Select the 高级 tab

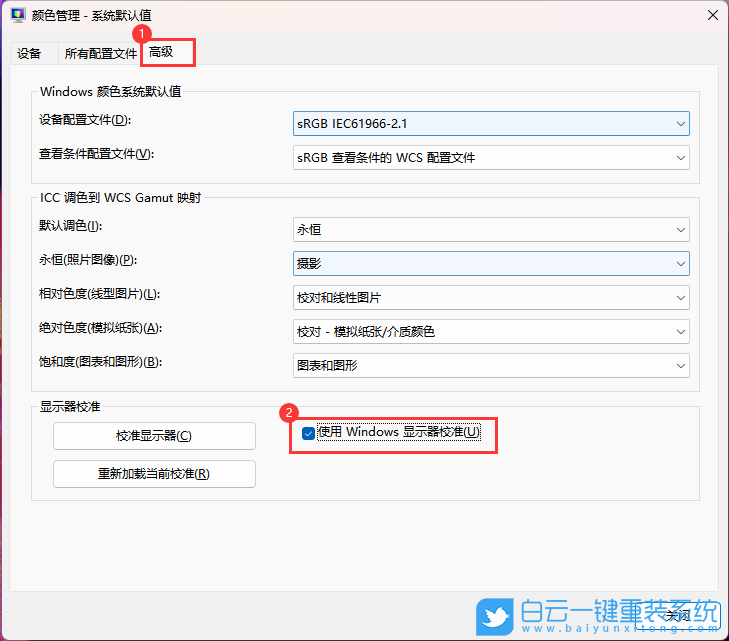click(x=161, y=52)
